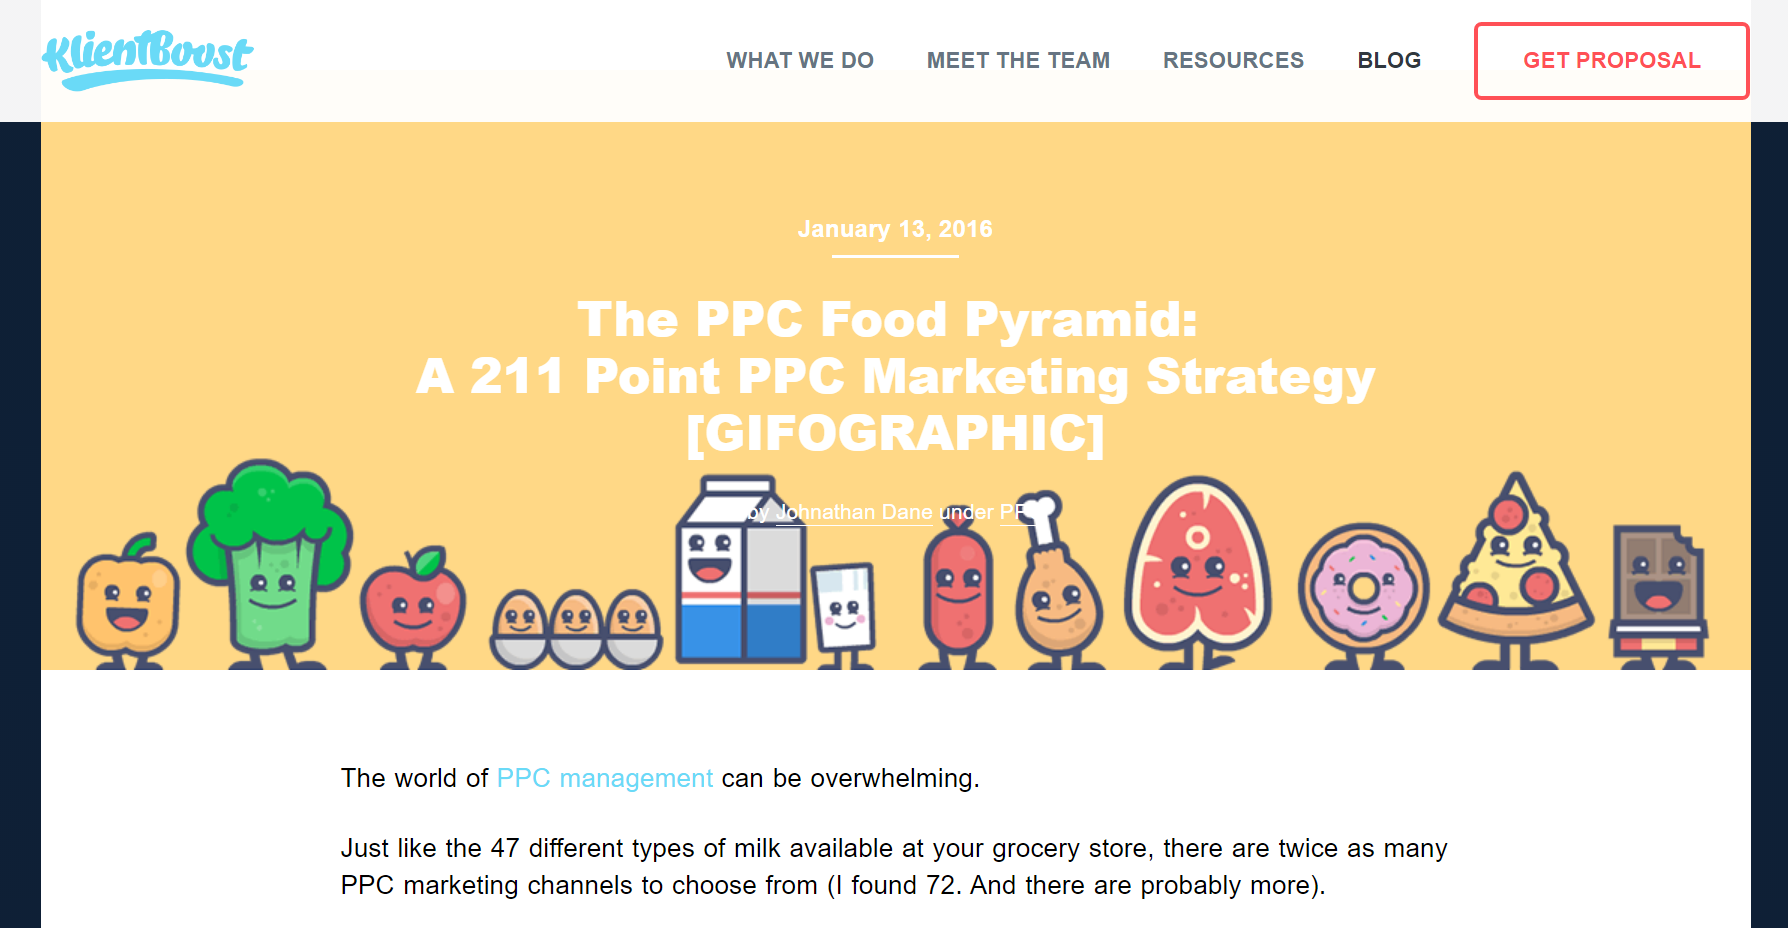Click the green broccoli character
Viewport: 1788px width, 928px height.
(x=270, y=565)
